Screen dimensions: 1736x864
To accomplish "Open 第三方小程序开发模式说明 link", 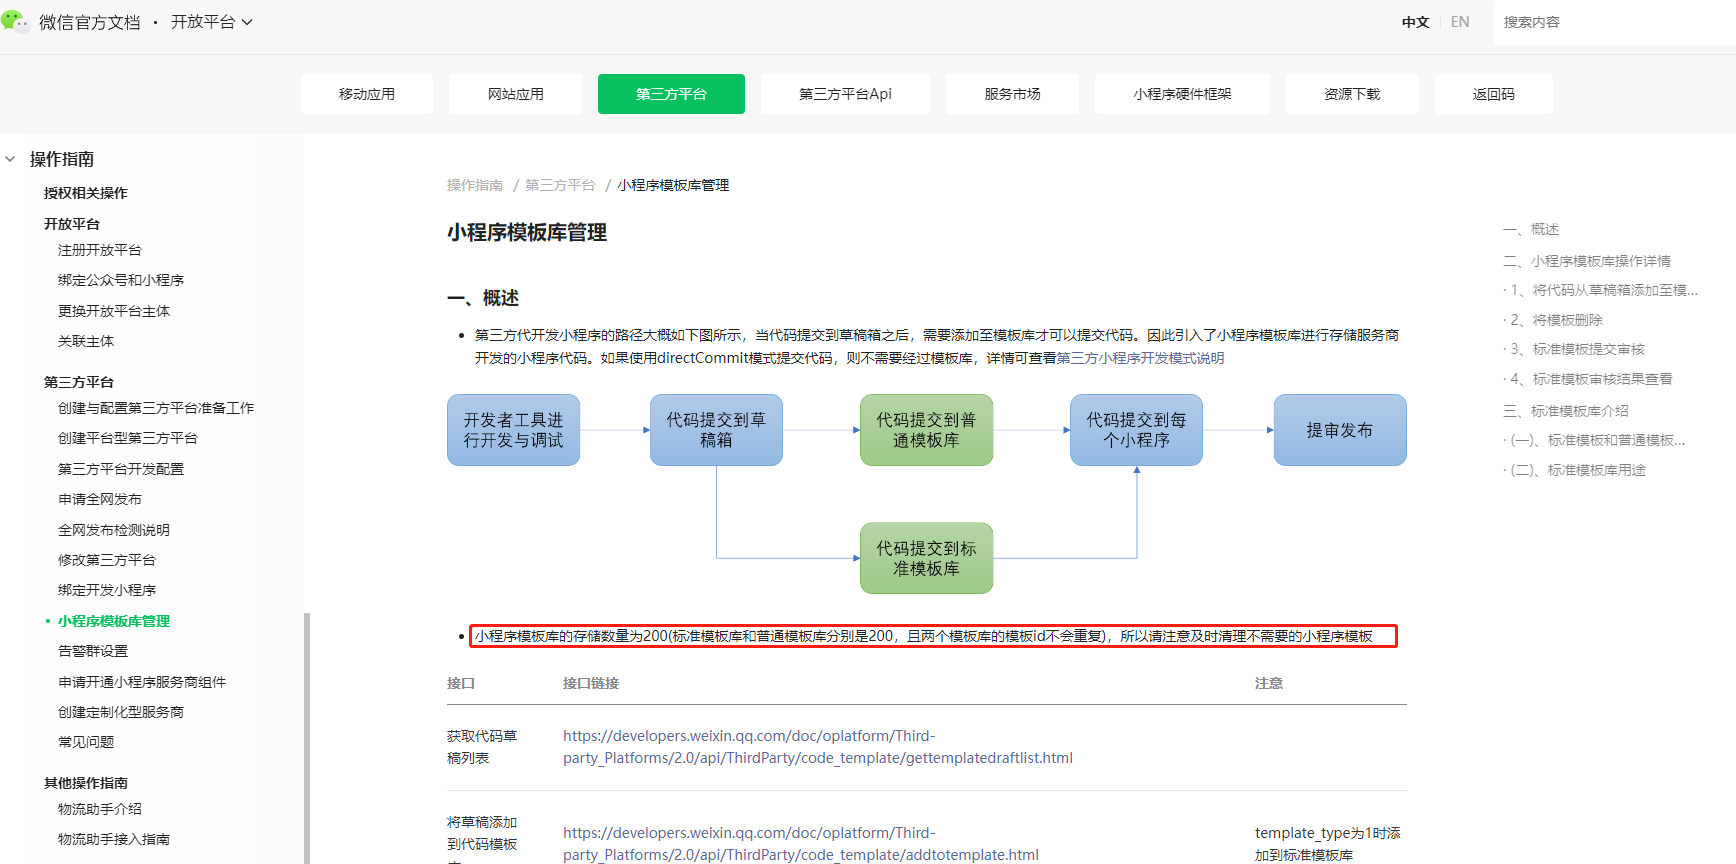I will click(x=1140, y=358).
